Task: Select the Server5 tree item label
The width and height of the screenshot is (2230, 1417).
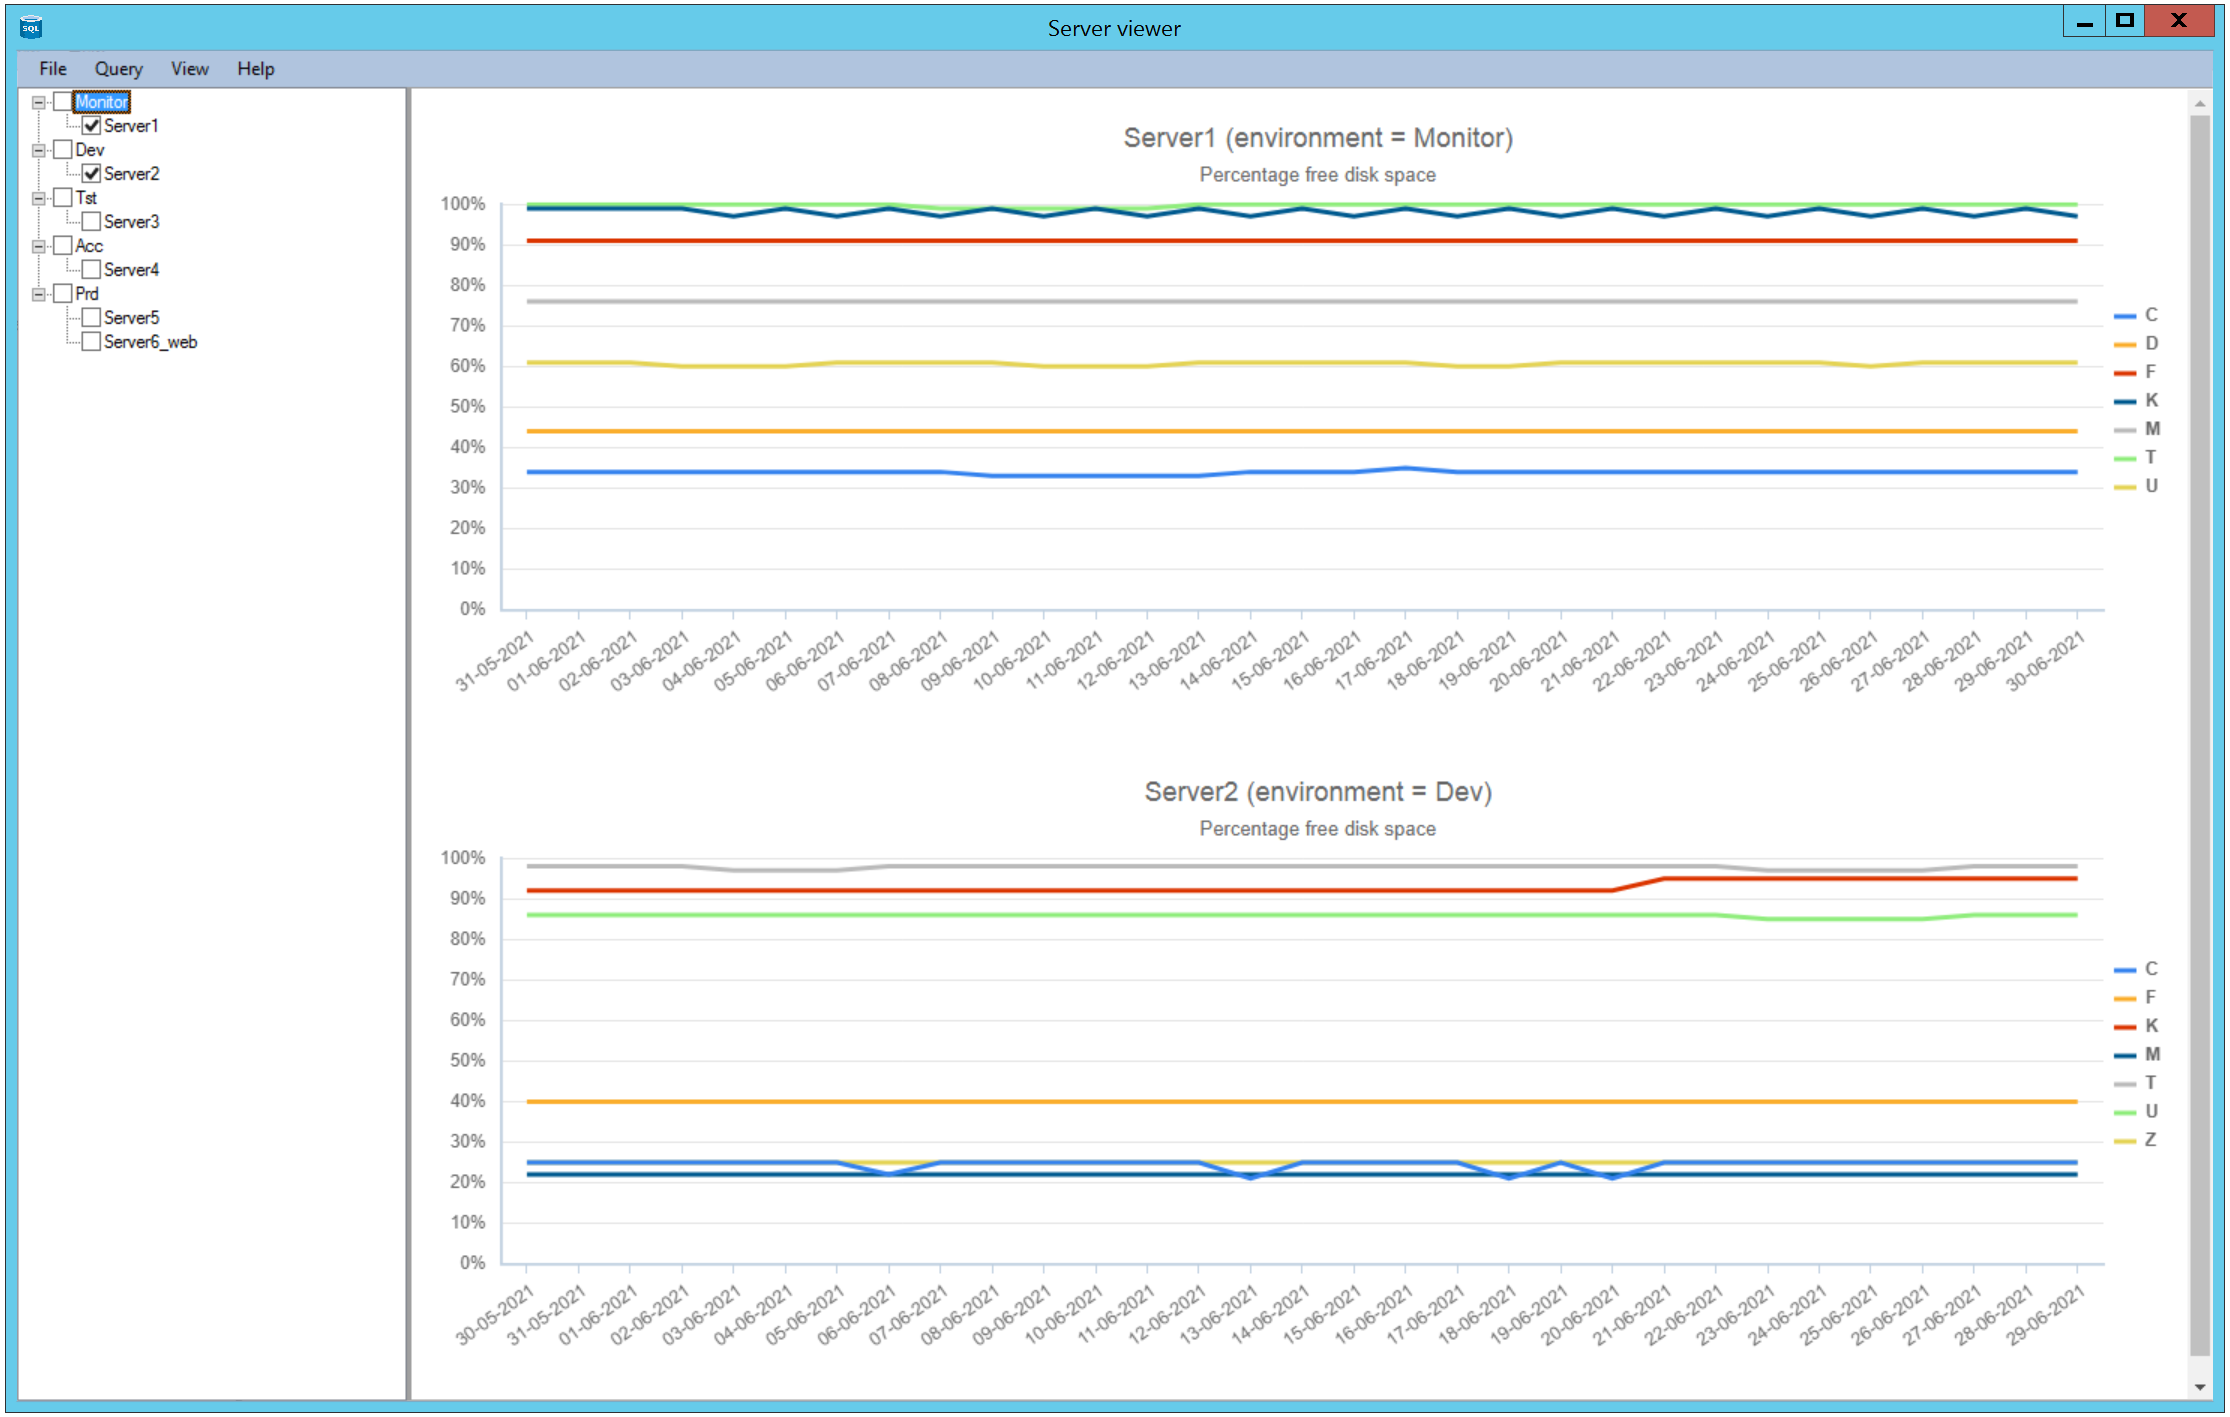Action: [131, 318]
